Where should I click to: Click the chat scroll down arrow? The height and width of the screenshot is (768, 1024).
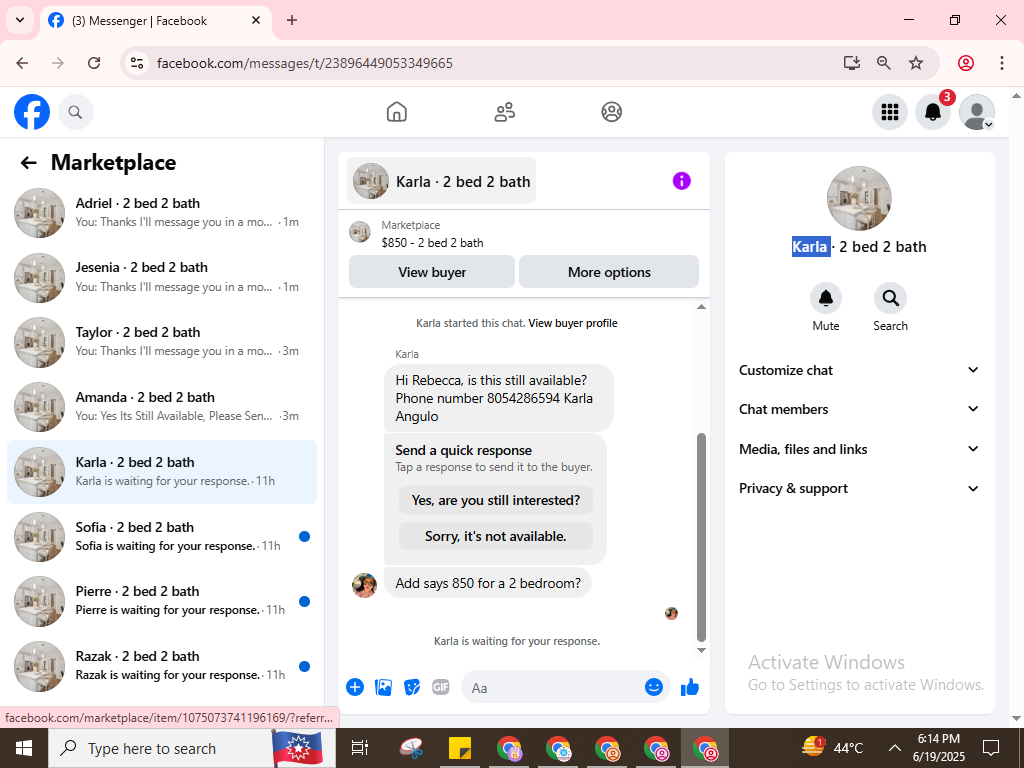pos(701,650)
